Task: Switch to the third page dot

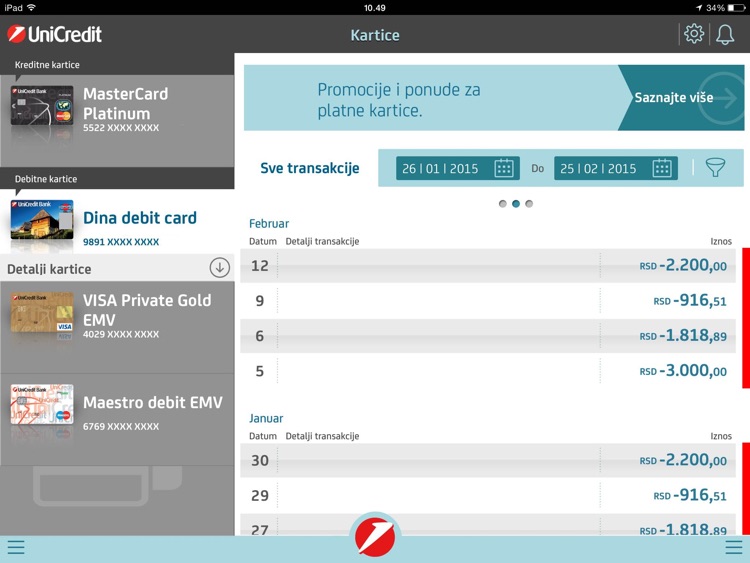Action: click(529, 204)
